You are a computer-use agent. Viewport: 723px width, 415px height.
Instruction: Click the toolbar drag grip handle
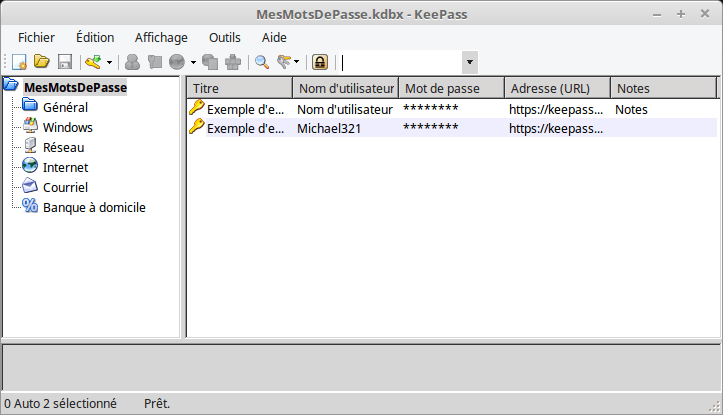6,62
